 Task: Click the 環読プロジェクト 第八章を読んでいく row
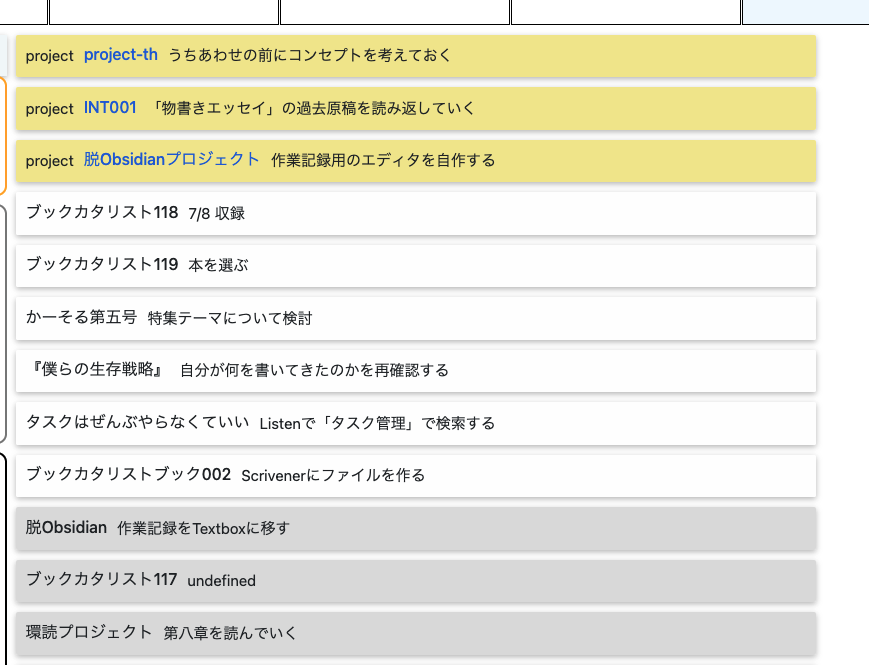point(416,633)
